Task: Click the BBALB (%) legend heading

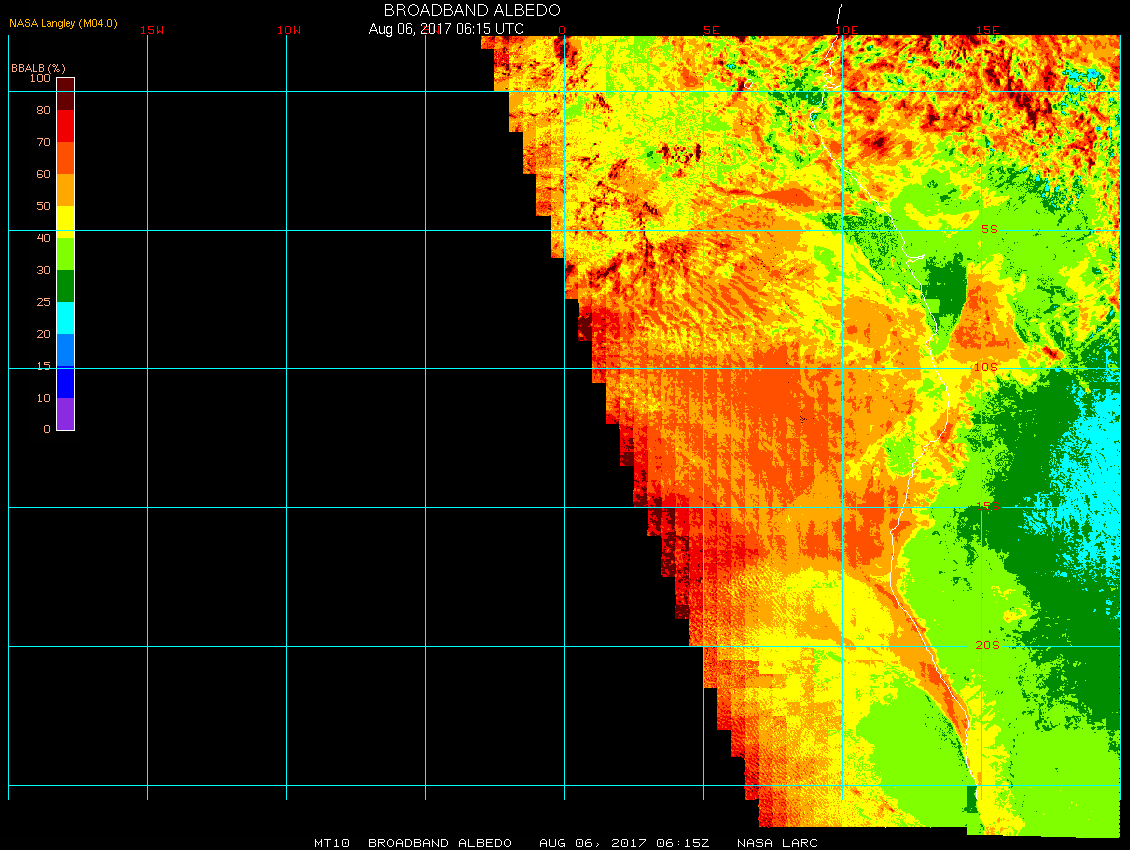Action: pyautogui.click(x=38, y=67)
